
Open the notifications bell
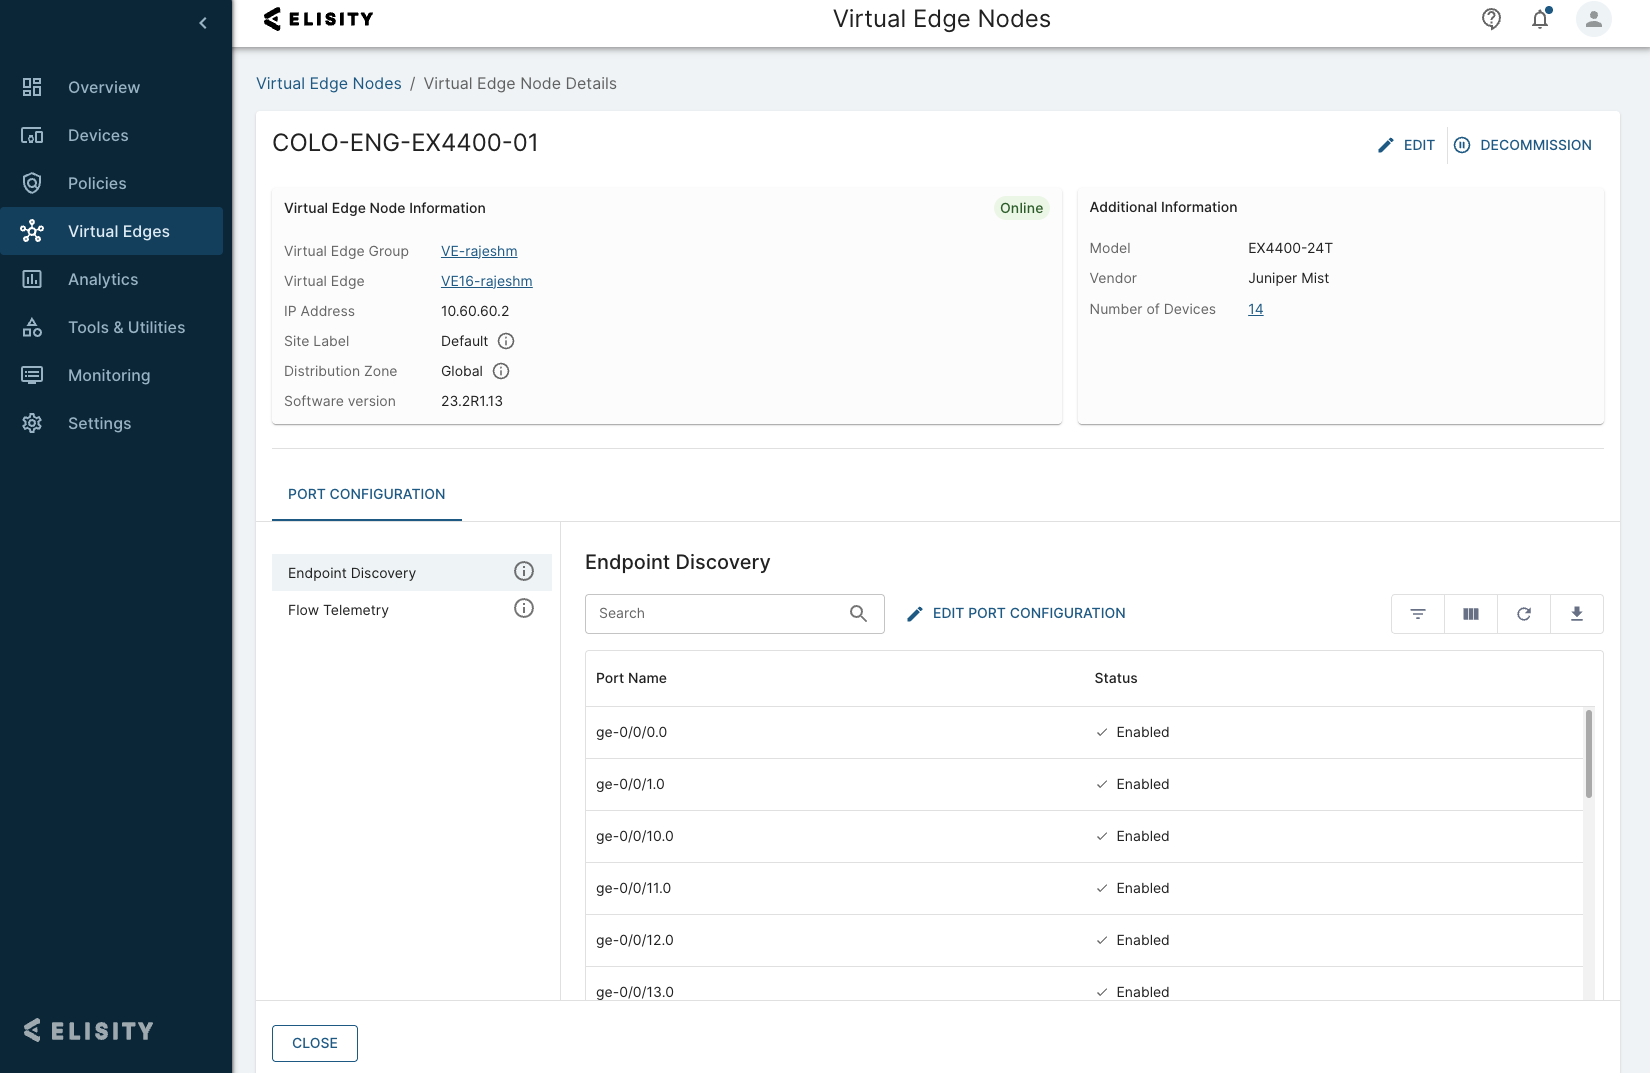pos(1540,19)
